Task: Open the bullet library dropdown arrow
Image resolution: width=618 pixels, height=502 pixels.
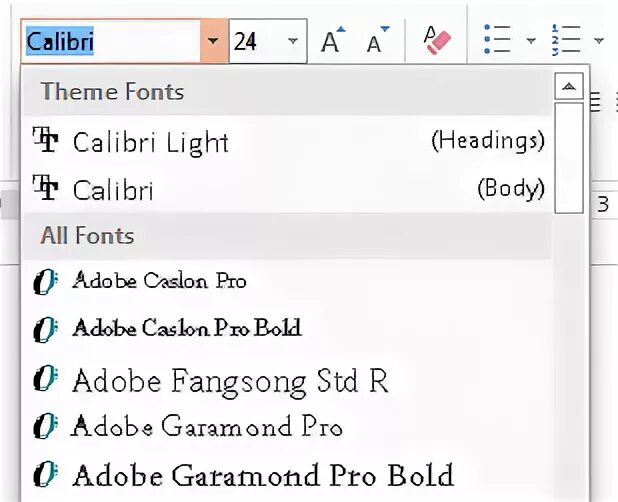Action: coord(531,40)
